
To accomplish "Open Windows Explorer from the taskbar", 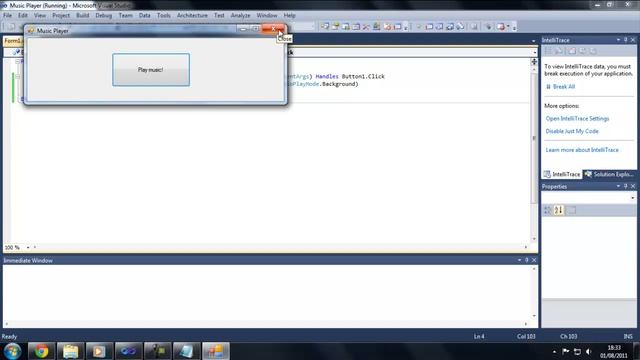I will coord(70,351).
